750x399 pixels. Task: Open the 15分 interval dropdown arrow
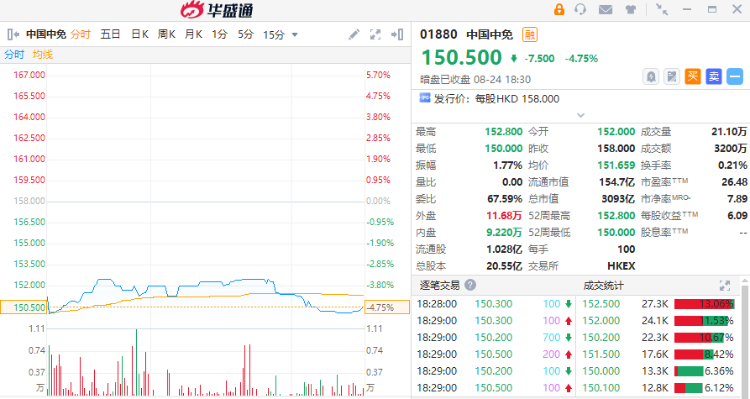[x=295, y=35]
